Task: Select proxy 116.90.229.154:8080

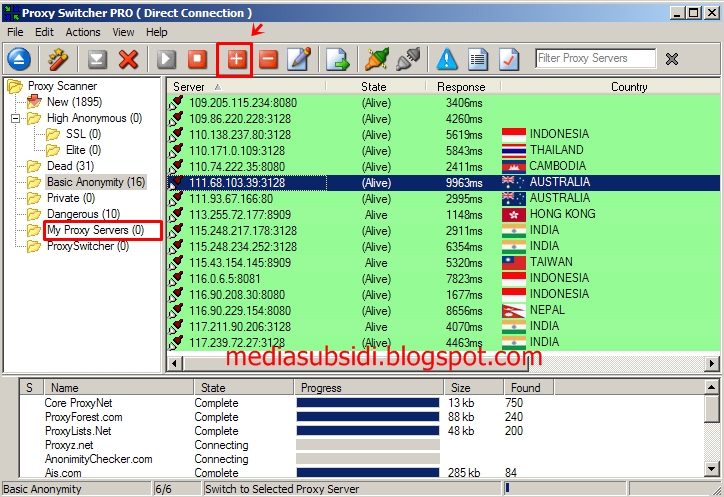Action: 240,311
